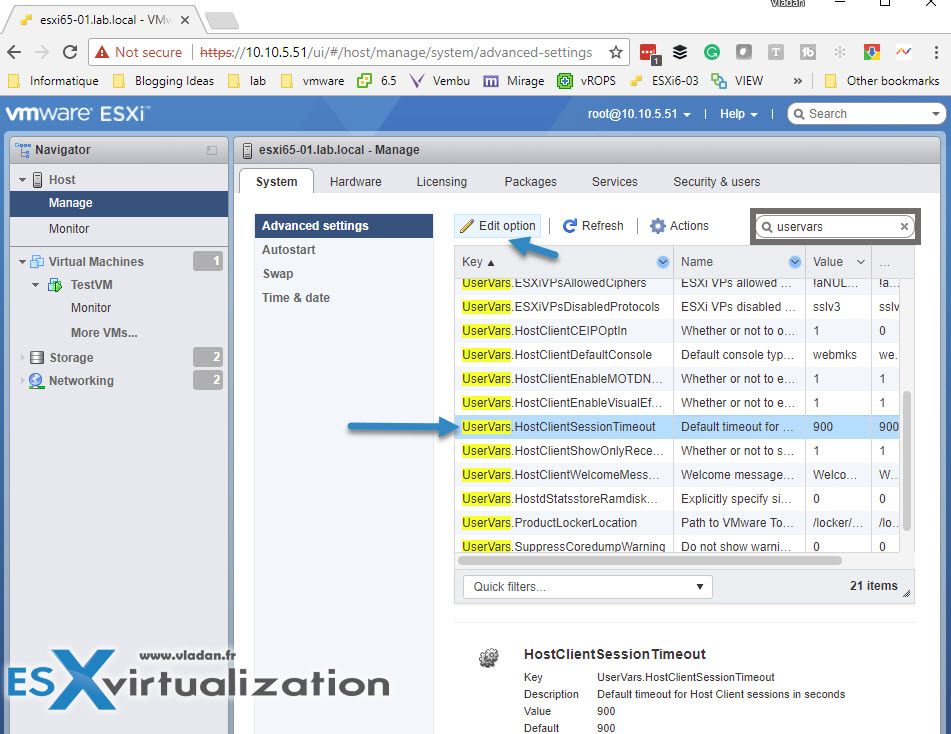Select Advanced settings in the sidebar

click(344, 226)
